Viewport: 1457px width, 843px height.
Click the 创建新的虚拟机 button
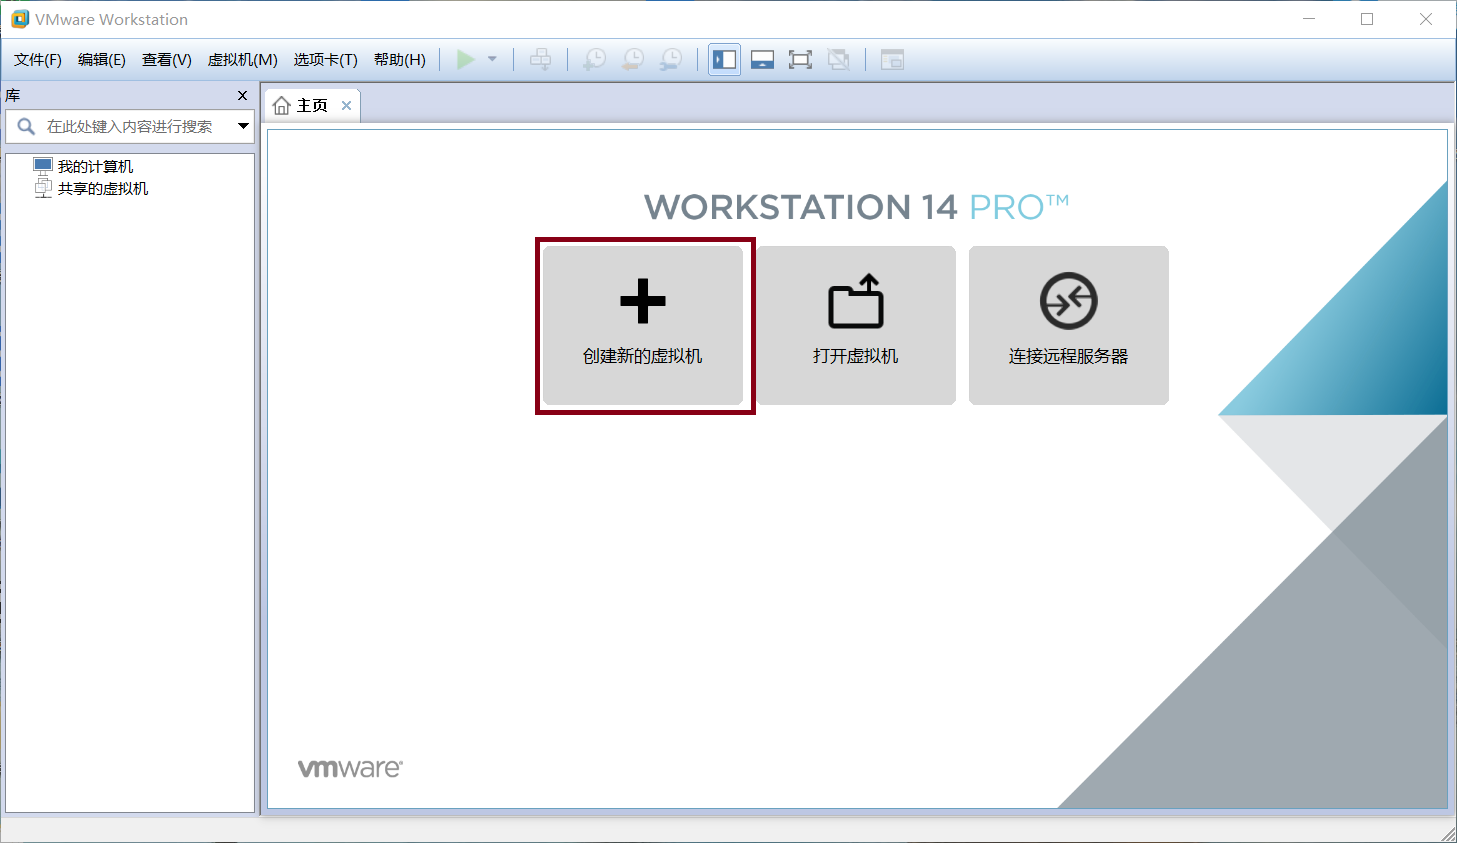tap(643, 325)
